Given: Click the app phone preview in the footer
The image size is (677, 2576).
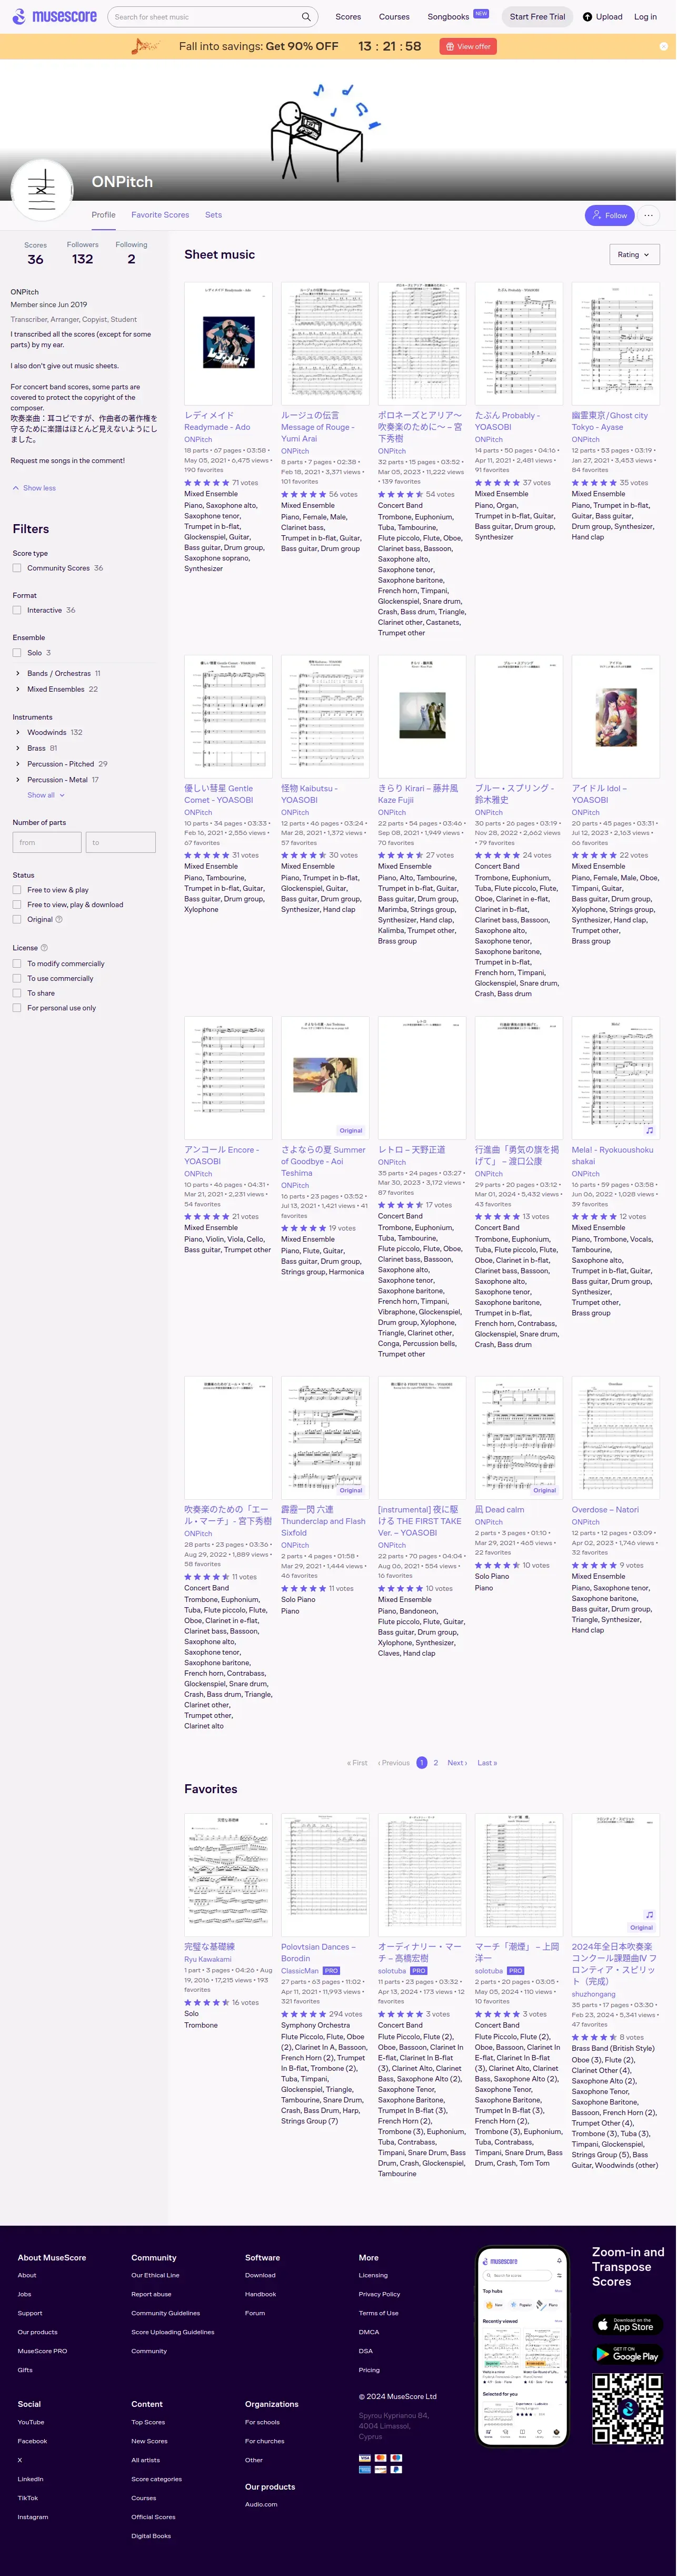Looking at the screenshot, I should (x=523, y=2346).
